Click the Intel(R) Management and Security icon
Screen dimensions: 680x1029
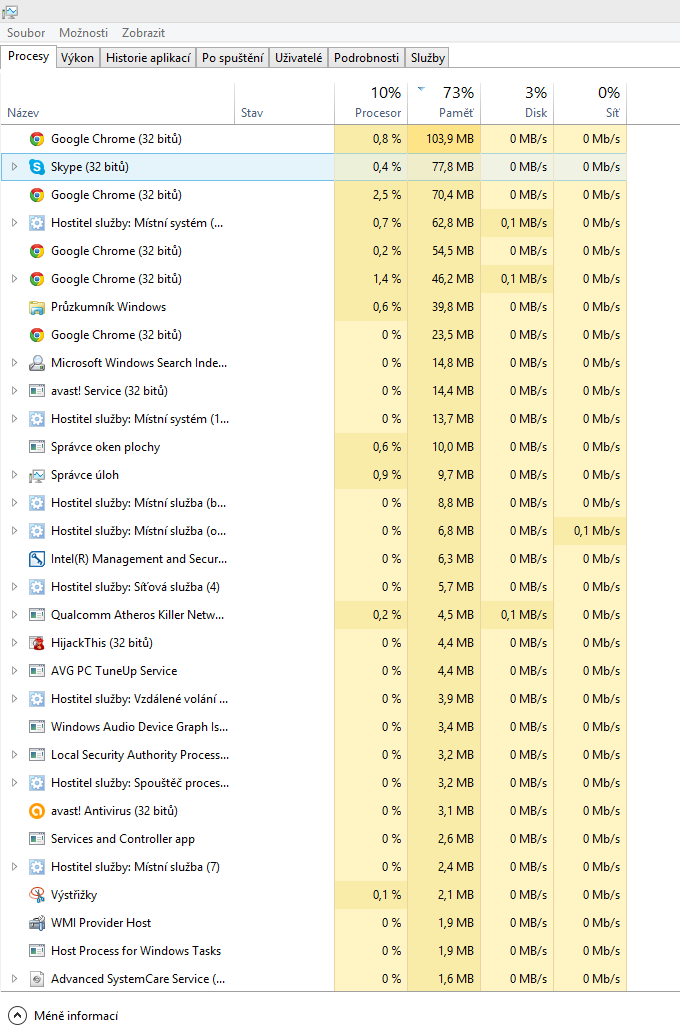pyautogui.click(x=37, y=559)
